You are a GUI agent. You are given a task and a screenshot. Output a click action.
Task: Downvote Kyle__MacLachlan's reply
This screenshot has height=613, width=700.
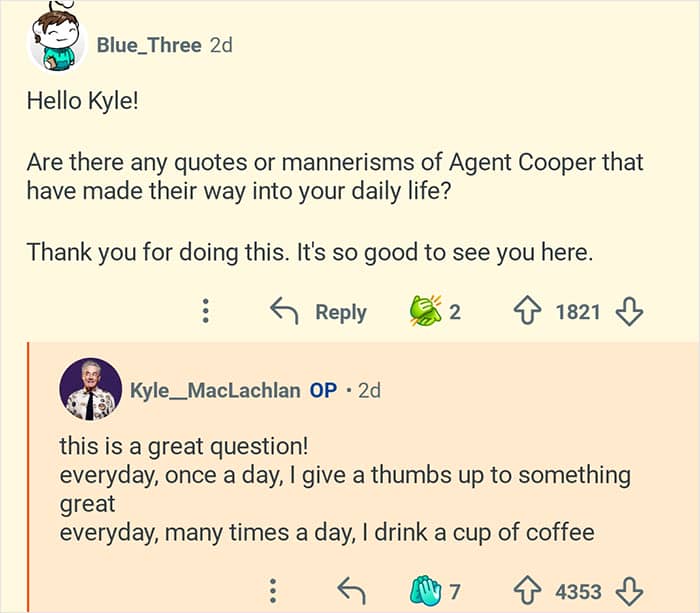(628, 593)
